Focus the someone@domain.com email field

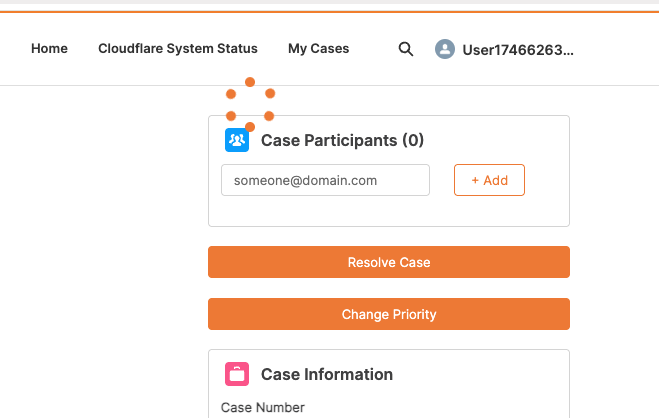(325, 180)
